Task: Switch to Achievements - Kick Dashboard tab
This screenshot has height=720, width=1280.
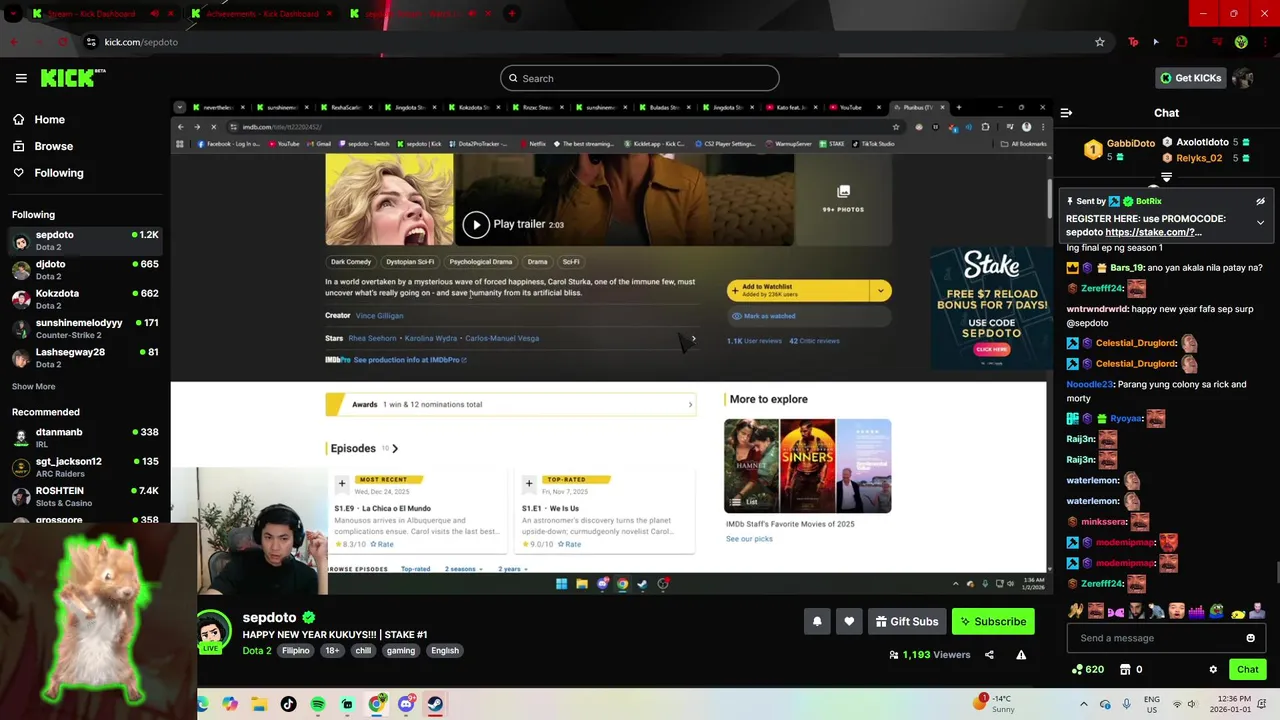Action: tap(262, 14)
